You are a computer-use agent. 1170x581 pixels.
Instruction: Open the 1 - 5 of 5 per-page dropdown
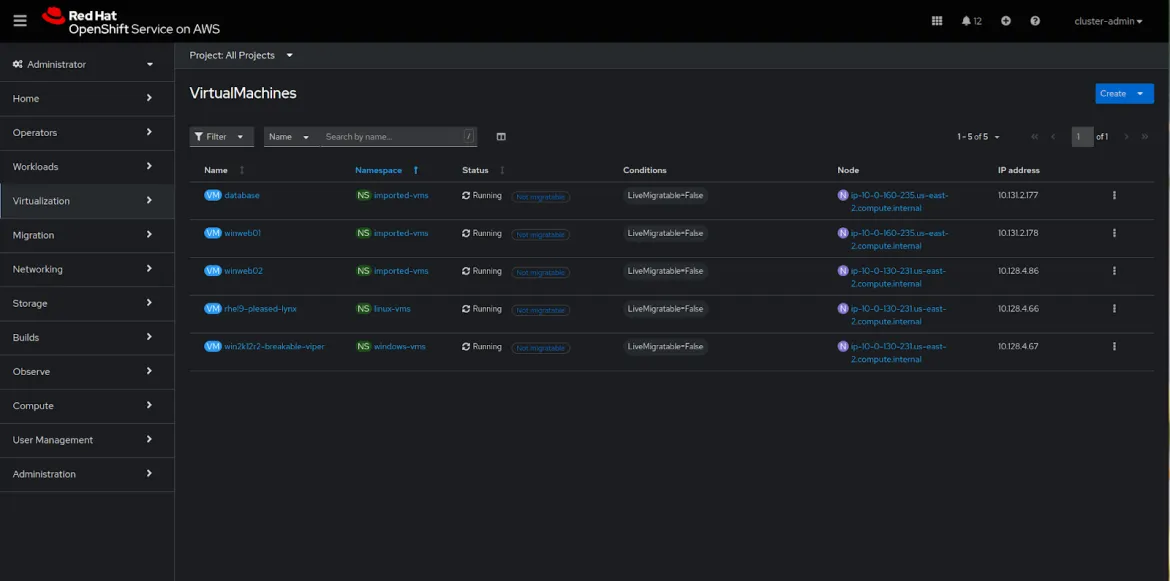tap(978, 136)
